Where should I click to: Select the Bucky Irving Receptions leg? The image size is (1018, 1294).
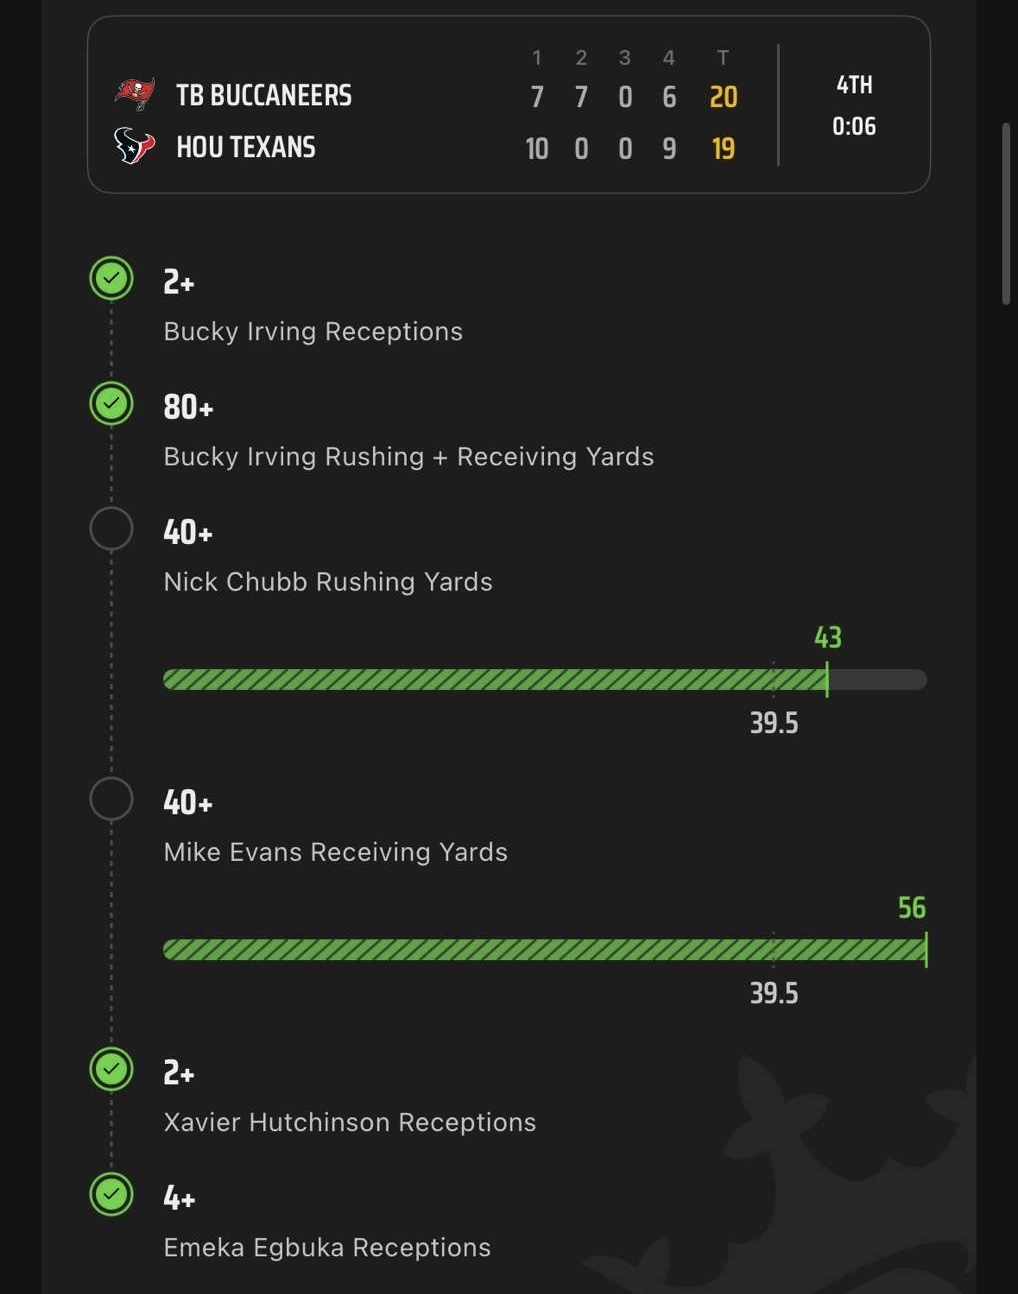click(313, 331)
